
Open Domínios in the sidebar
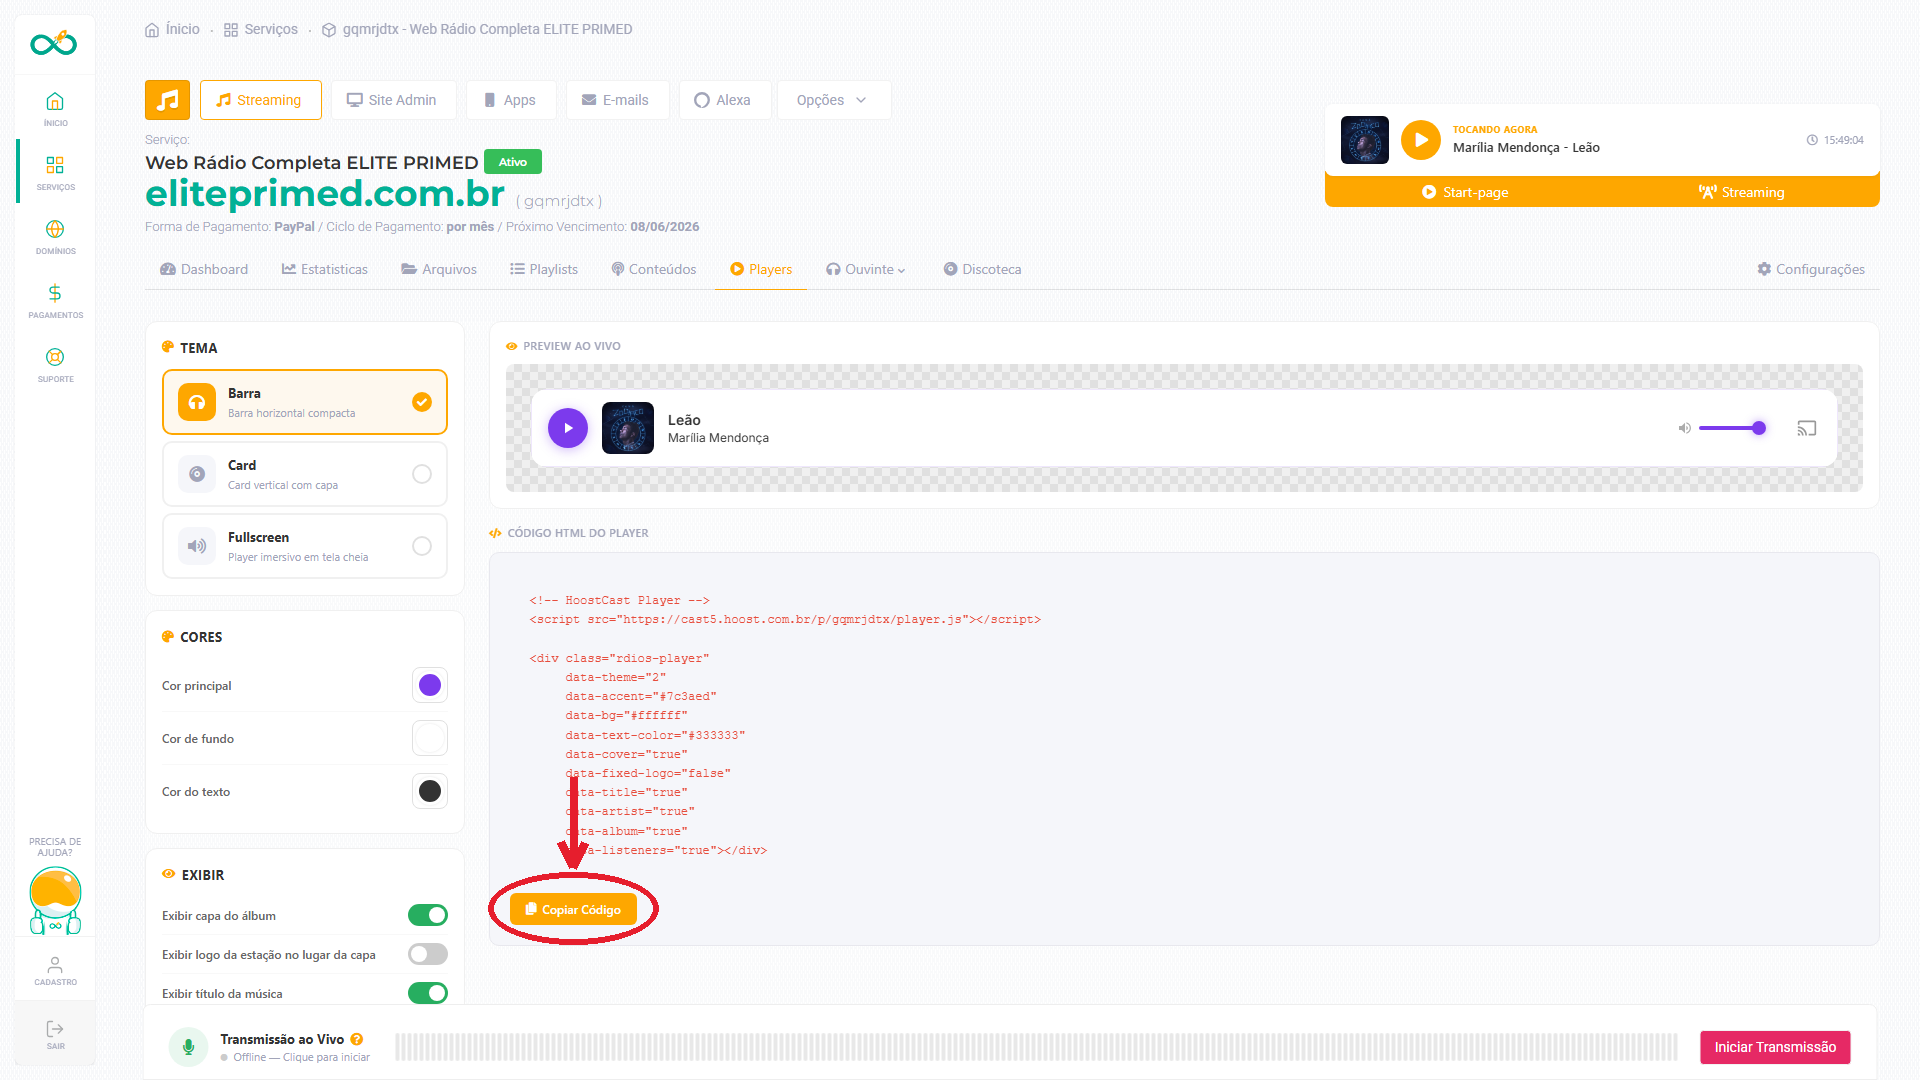point(55,236)
